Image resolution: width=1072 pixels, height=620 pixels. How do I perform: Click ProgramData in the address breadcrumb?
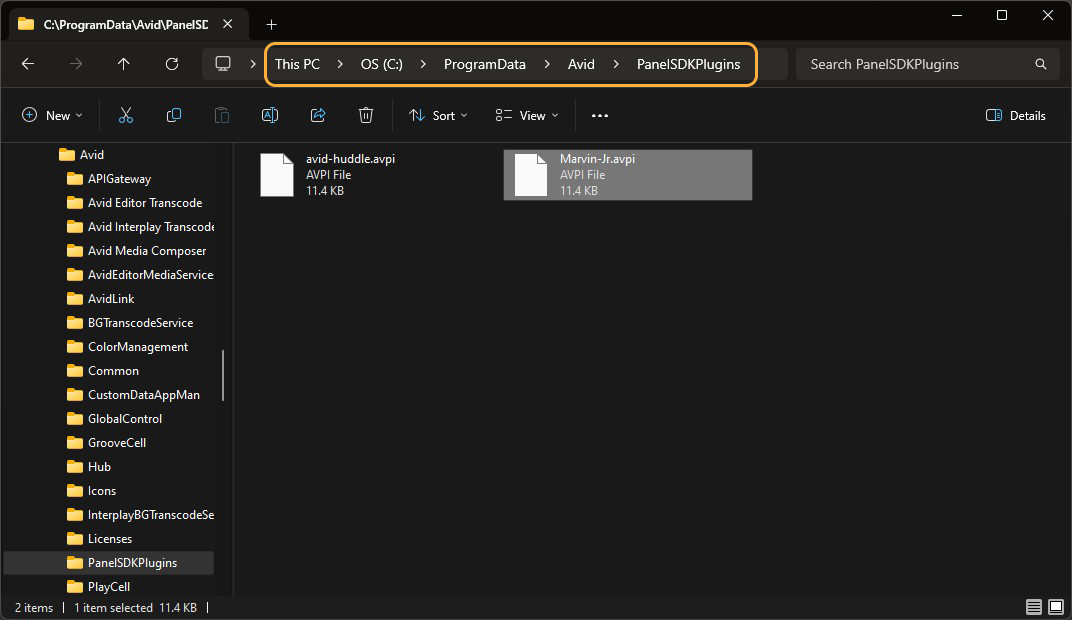point(484,64)
